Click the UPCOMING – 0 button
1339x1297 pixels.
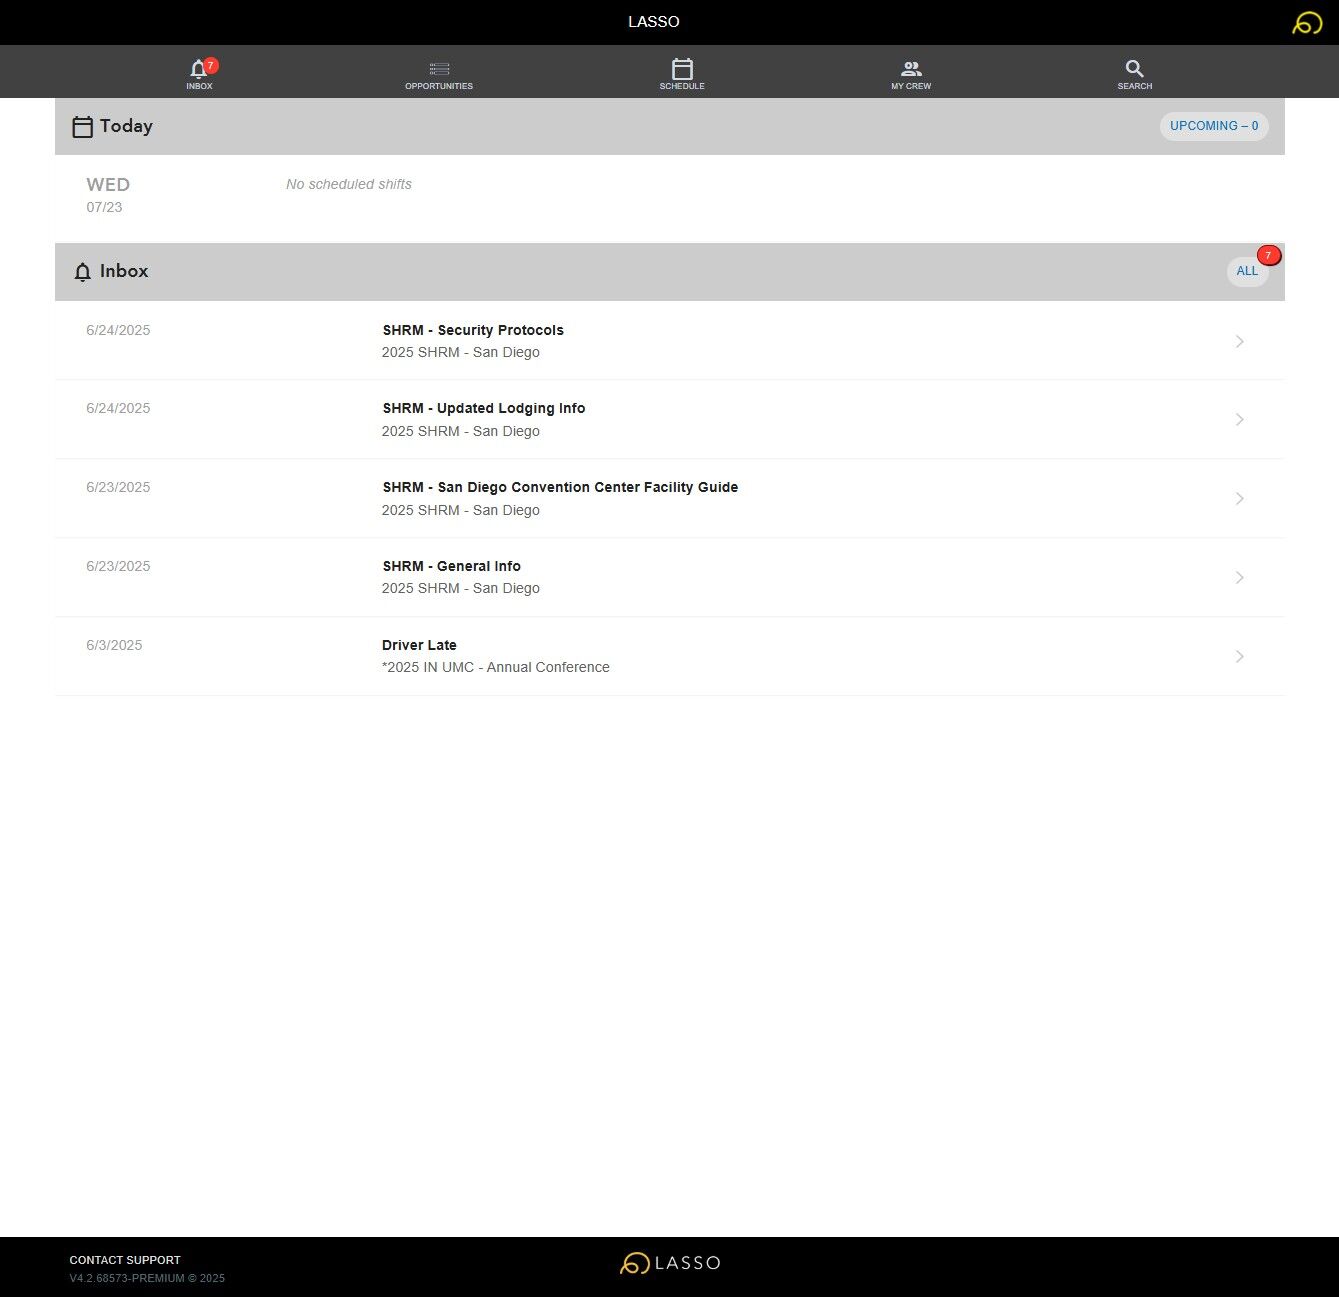(1214, 126)
